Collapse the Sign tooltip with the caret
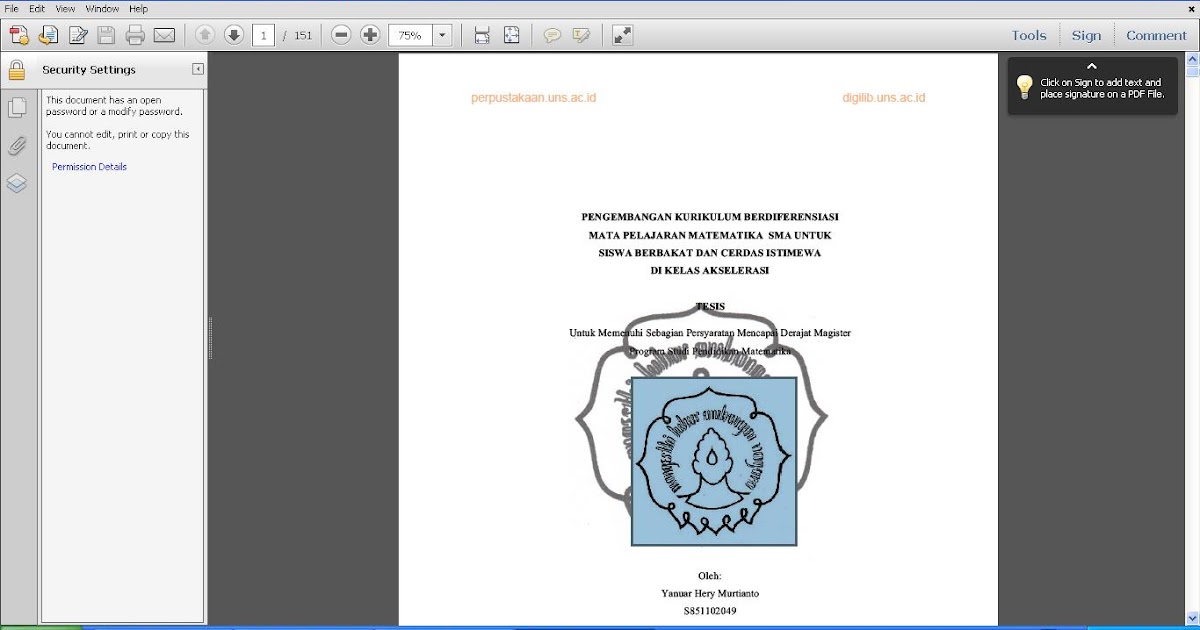The image size is (1200, 630). pos(1092,66)
